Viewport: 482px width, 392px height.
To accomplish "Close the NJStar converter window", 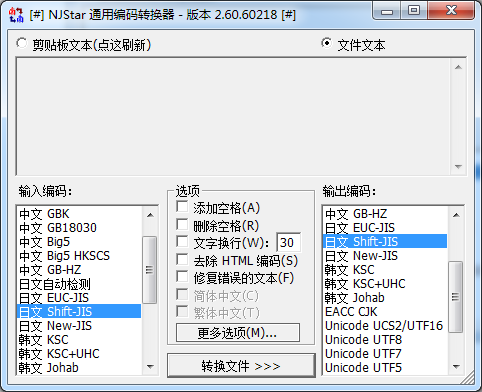I will pyautogui.click(x=451, y=10).
